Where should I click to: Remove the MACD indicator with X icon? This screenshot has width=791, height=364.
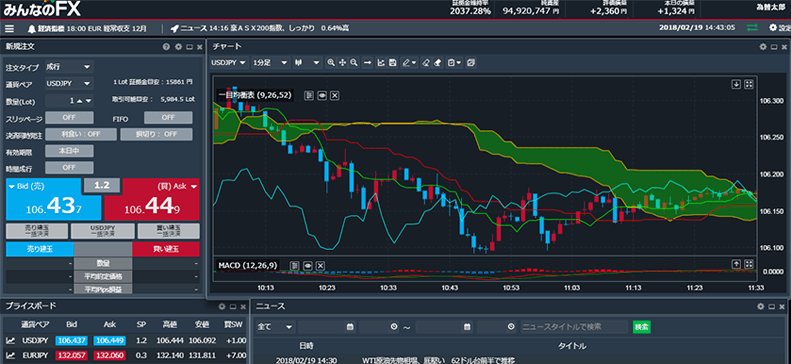point(320,265)
